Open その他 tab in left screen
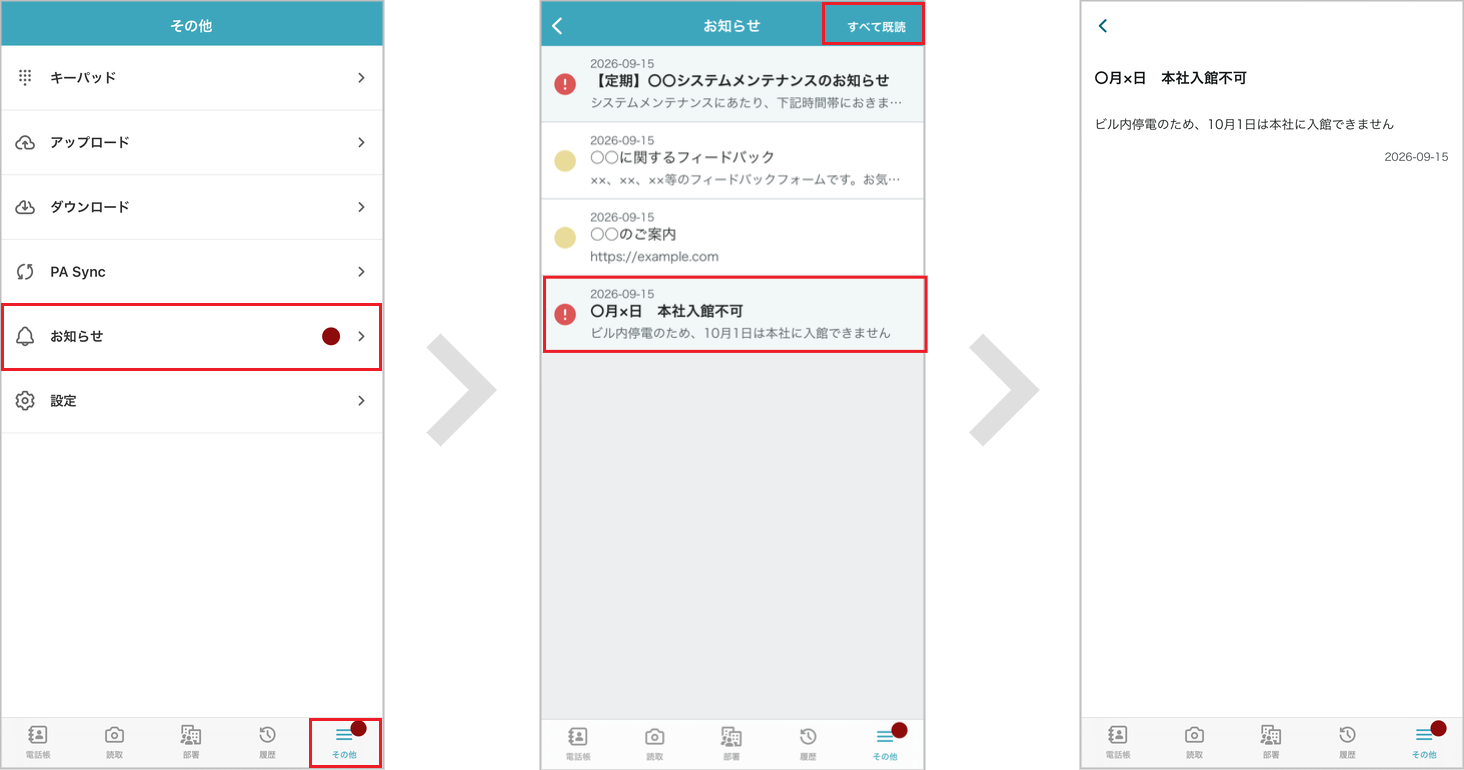Screen dimensions: 1464x770 pos(344,742)
